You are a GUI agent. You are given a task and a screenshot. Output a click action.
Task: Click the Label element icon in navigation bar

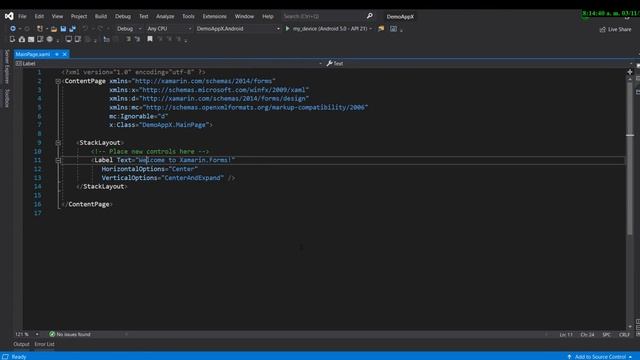(19, 63)
